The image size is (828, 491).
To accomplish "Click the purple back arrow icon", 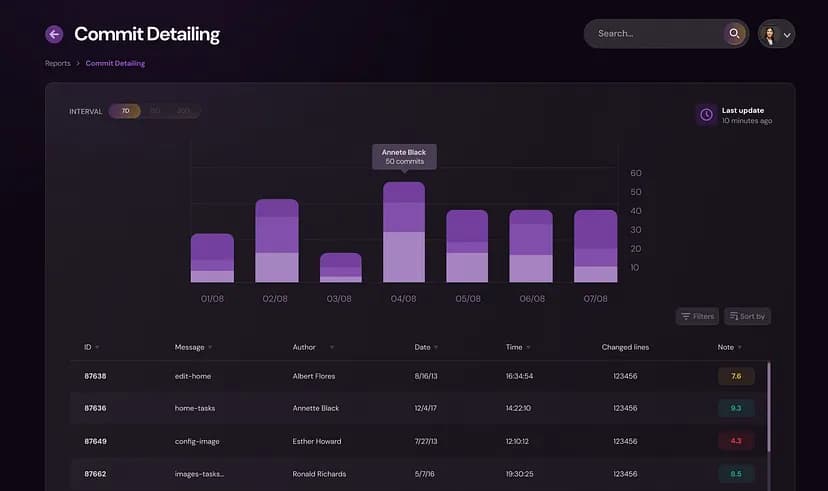I will [54, 34].
